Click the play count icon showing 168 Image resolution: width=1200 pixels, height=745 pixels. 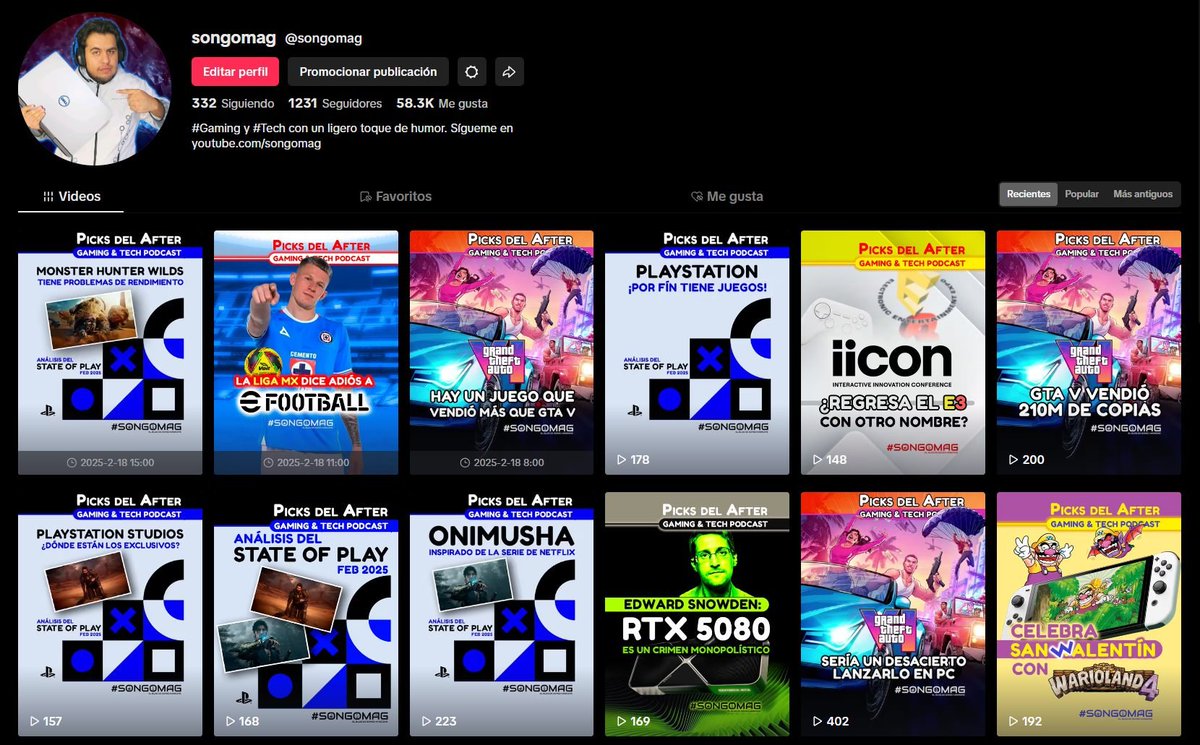(x=230, y=721)
